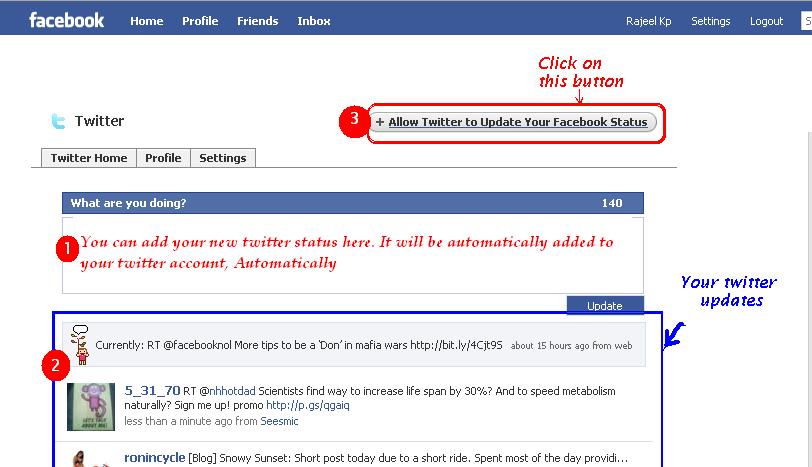Click the Seesmic source link
Viewport: 812px width, 467px height.
point(279,421)
